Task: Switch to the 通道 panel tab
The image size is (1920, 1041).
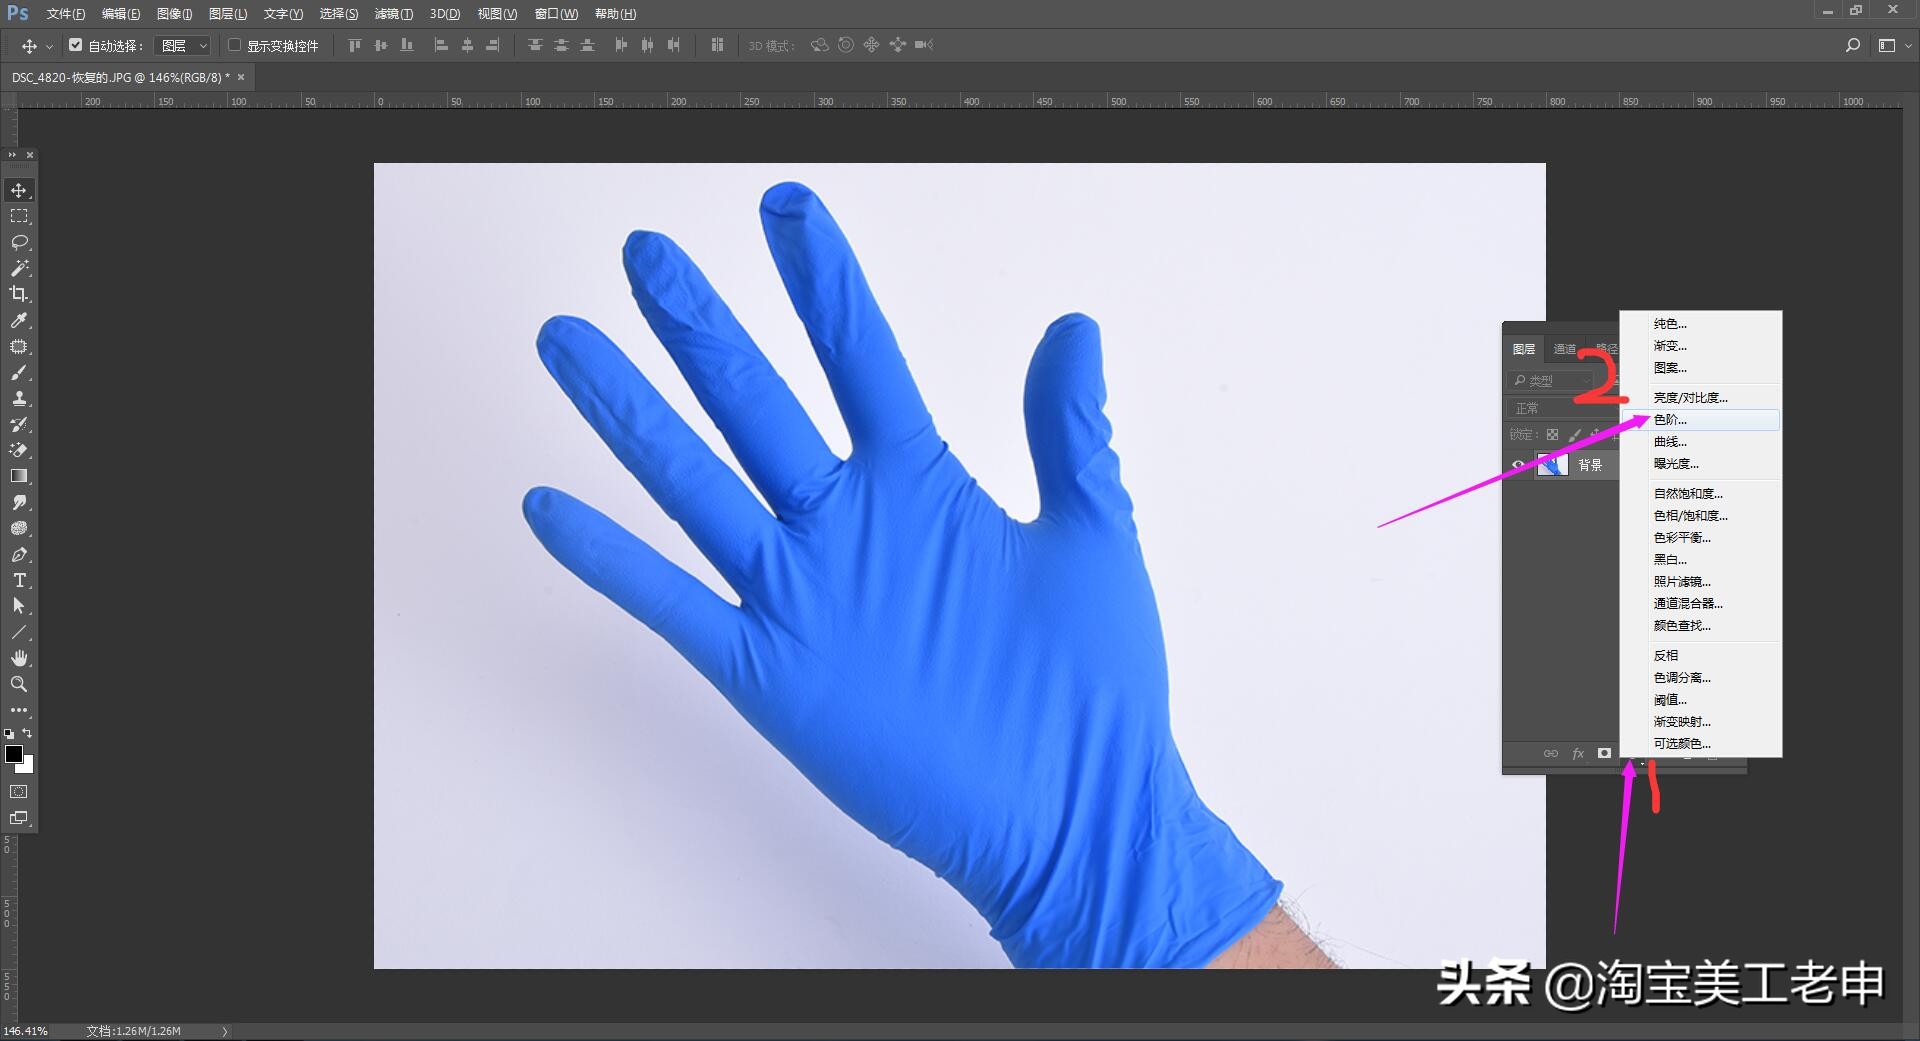Action: (1564, 349)
